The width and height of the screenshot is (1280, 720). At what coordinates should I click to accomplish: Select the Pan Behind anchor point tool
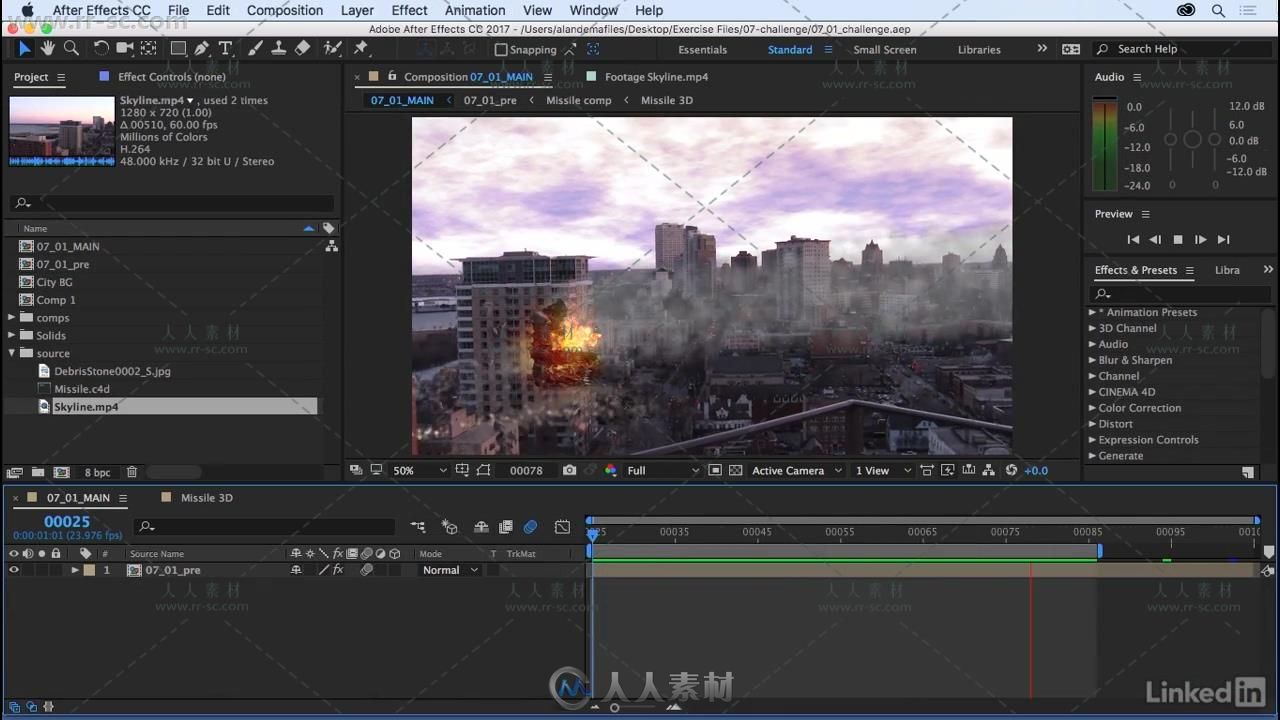tap(148, 48)
